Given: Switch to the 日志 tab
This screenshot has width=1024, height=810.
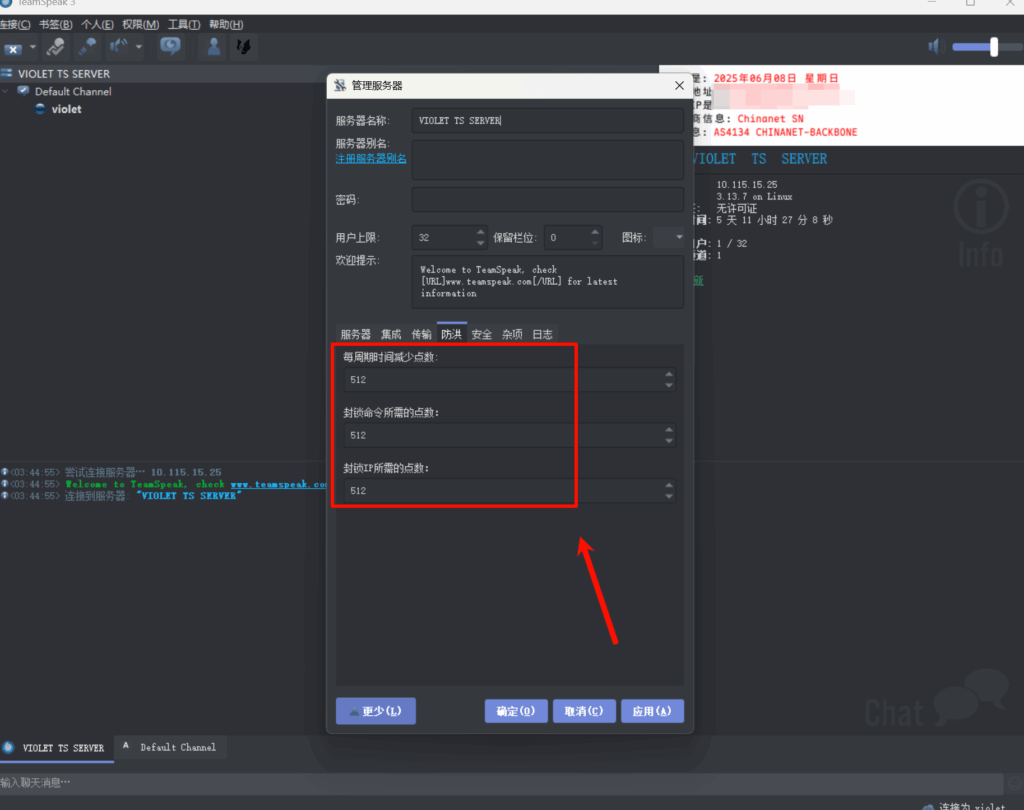Looking at the screenshot, I should (542, 334).
